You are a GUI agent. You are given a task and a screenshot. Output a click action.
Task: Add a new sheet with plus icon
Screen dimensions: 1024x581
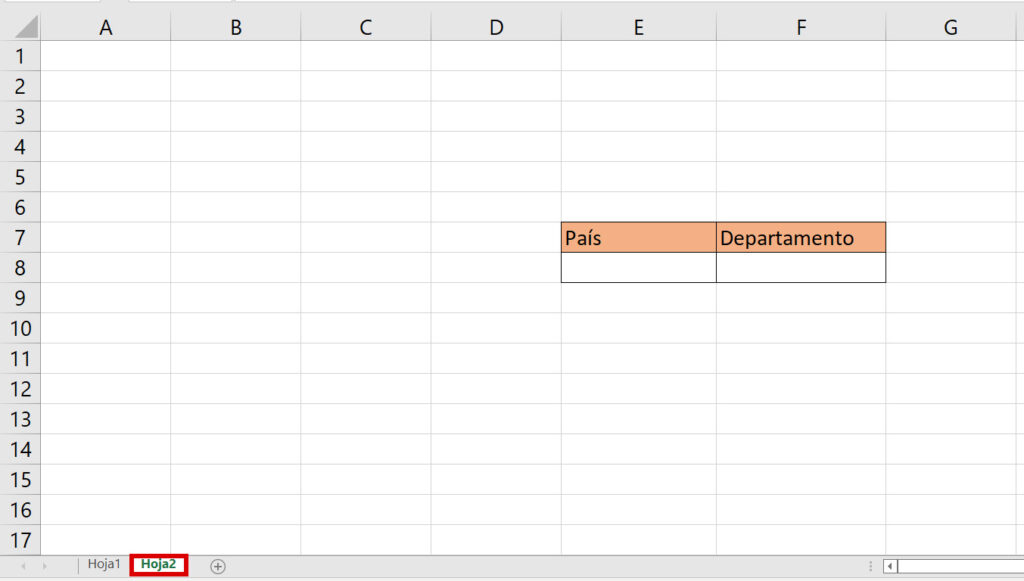pyautogui.click(x=218, y=566)
